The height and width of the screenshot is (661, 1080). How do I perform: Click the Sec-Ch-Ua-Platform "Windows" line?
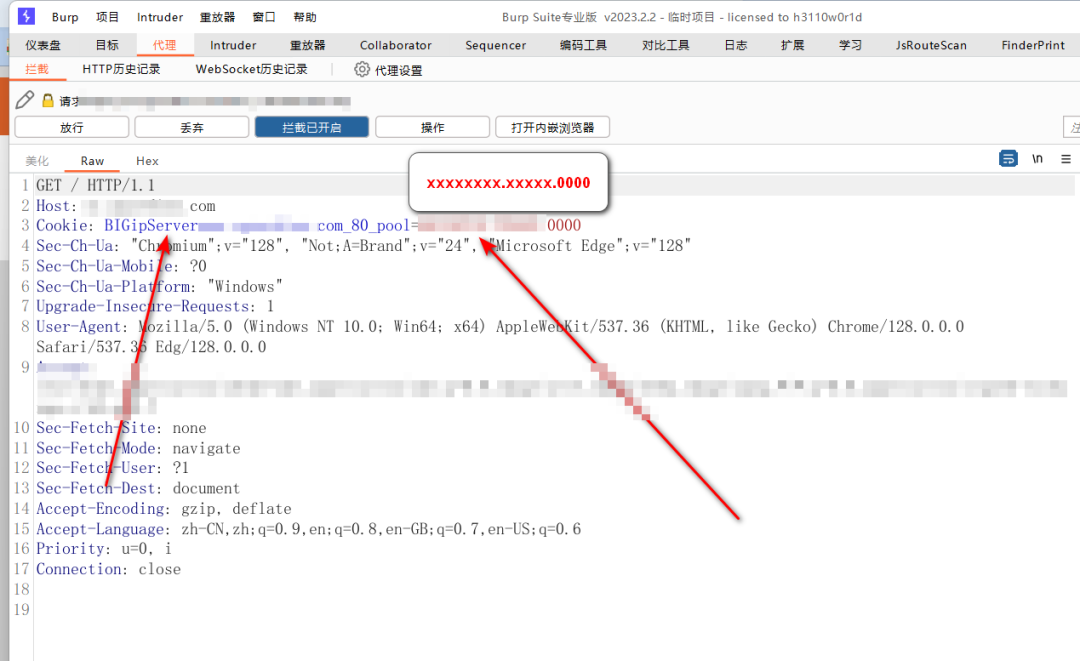click(159, 286)
